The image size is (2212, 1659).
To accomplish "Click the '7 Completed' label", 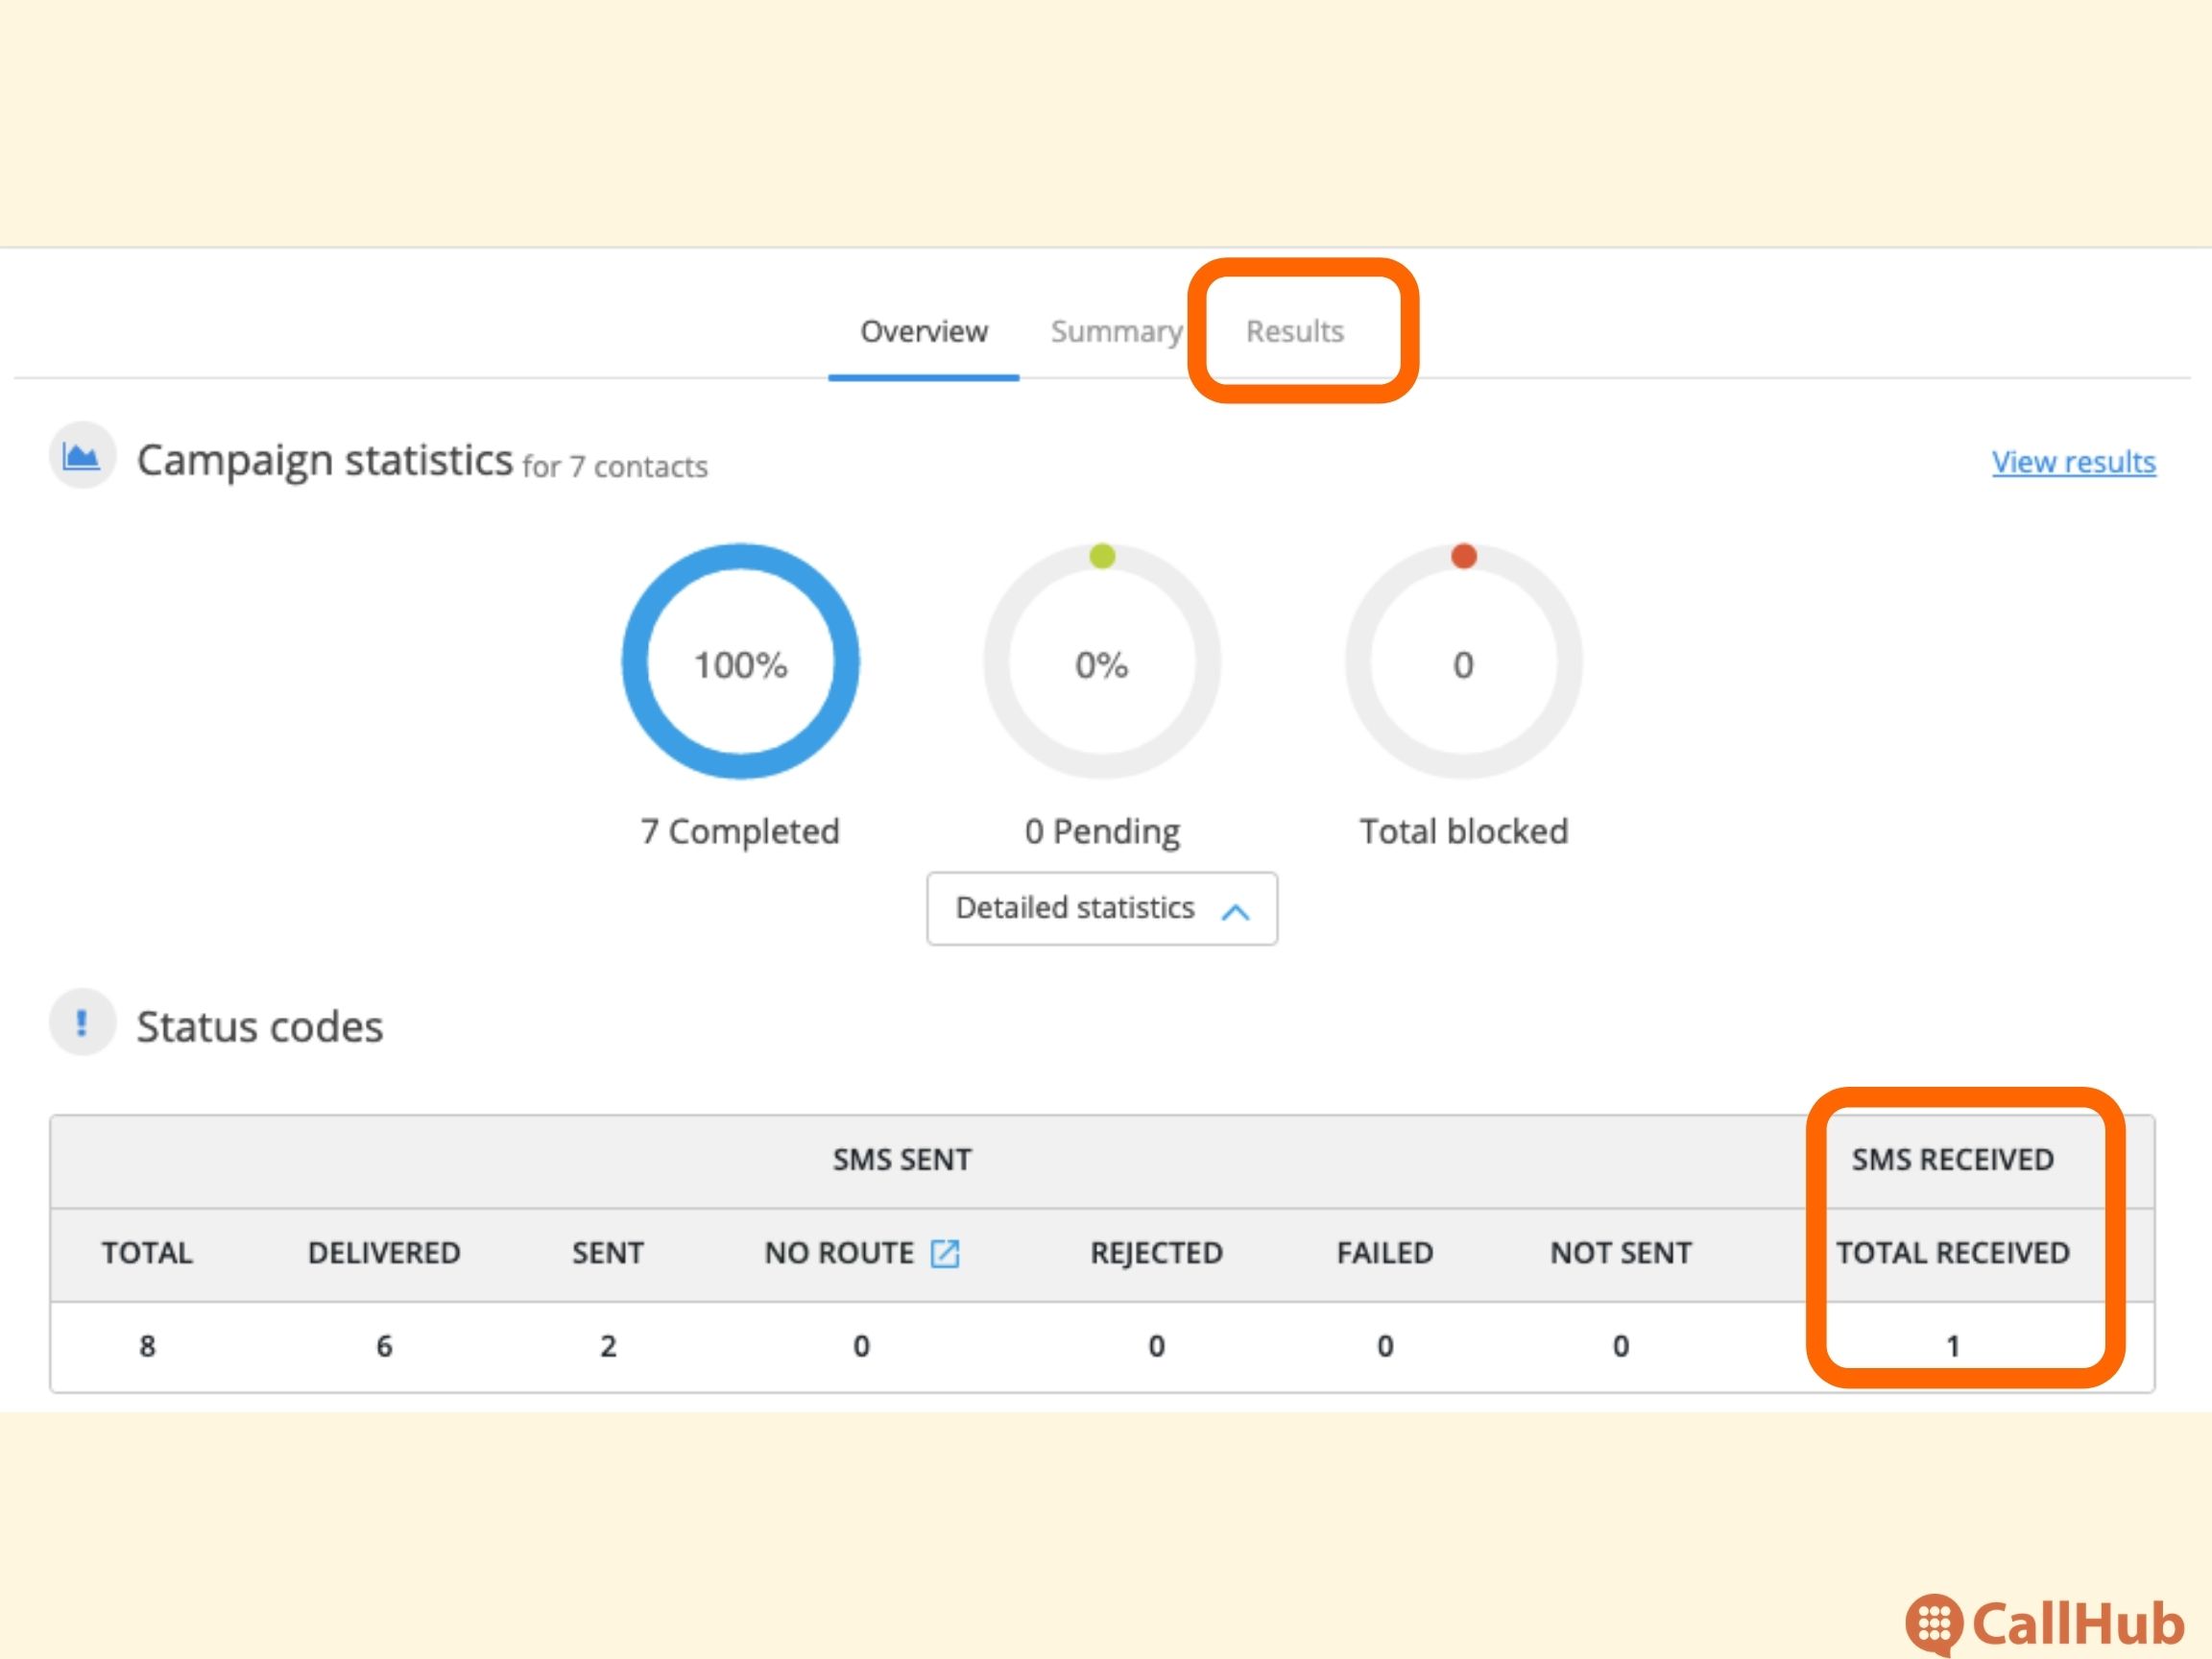I will [x=740, y=831].
